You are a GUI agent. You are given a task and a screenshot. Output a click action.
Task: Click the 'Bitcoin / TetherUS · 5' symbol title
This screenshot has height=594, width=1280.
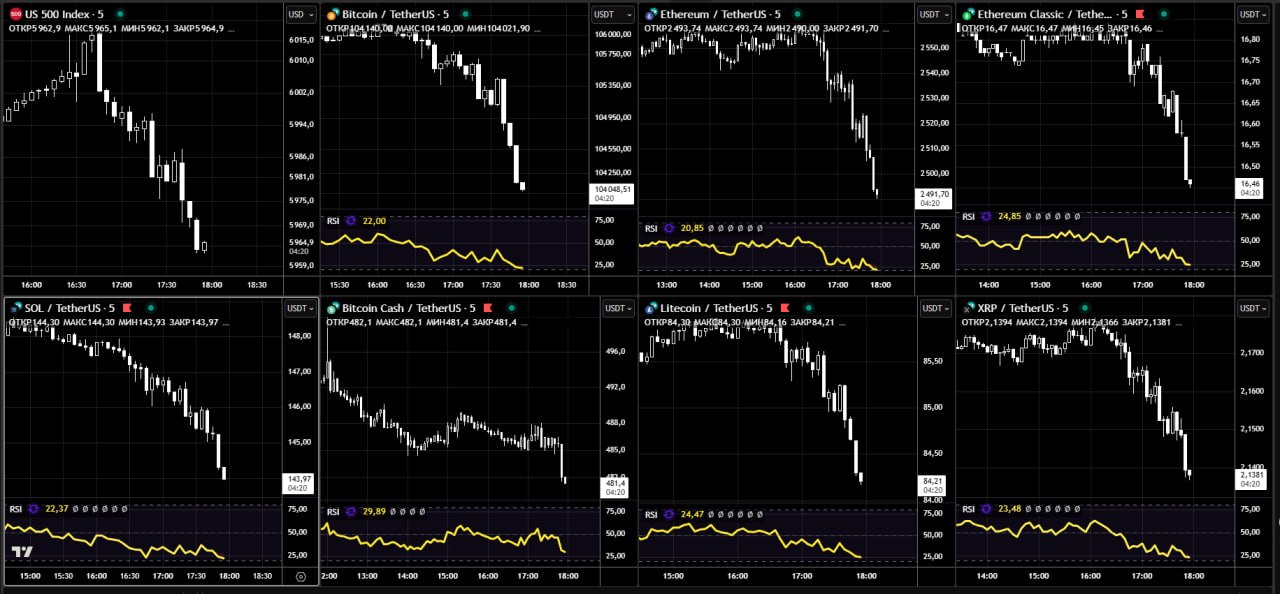tap(397, 14)
